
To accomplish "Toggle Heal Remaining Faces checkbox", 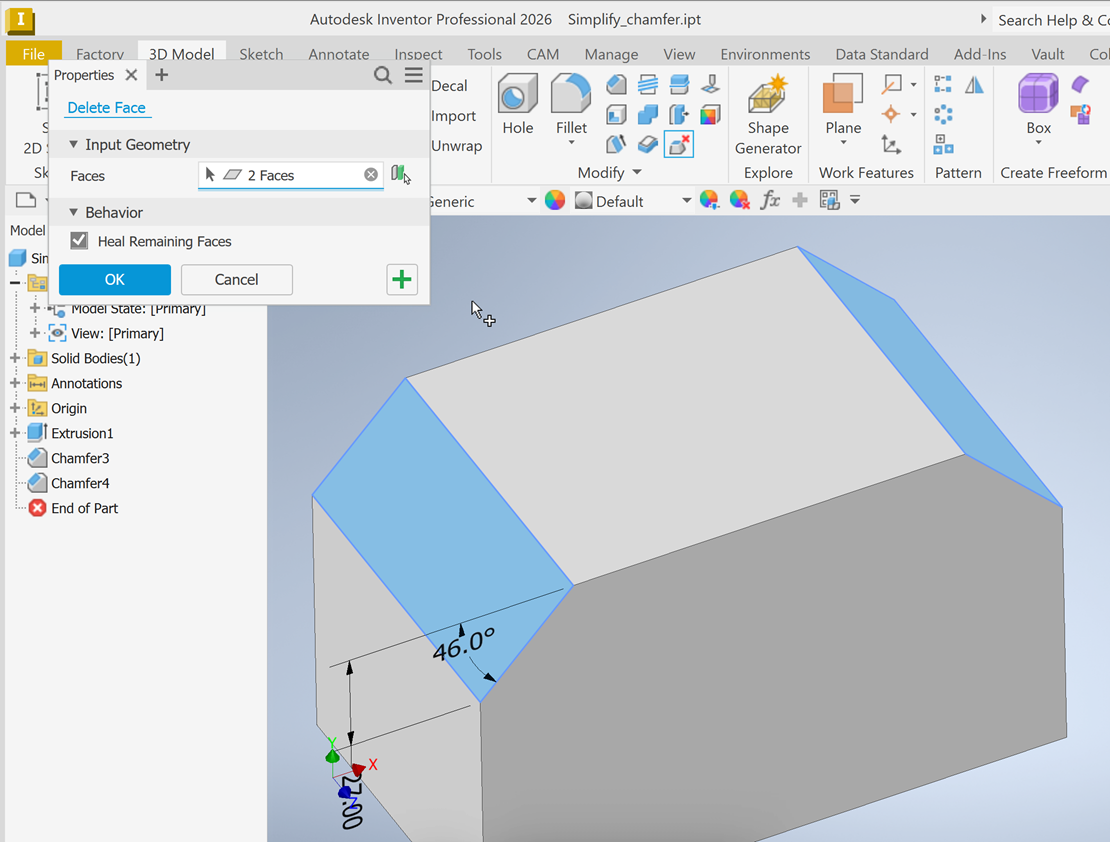I will (79, 241).
